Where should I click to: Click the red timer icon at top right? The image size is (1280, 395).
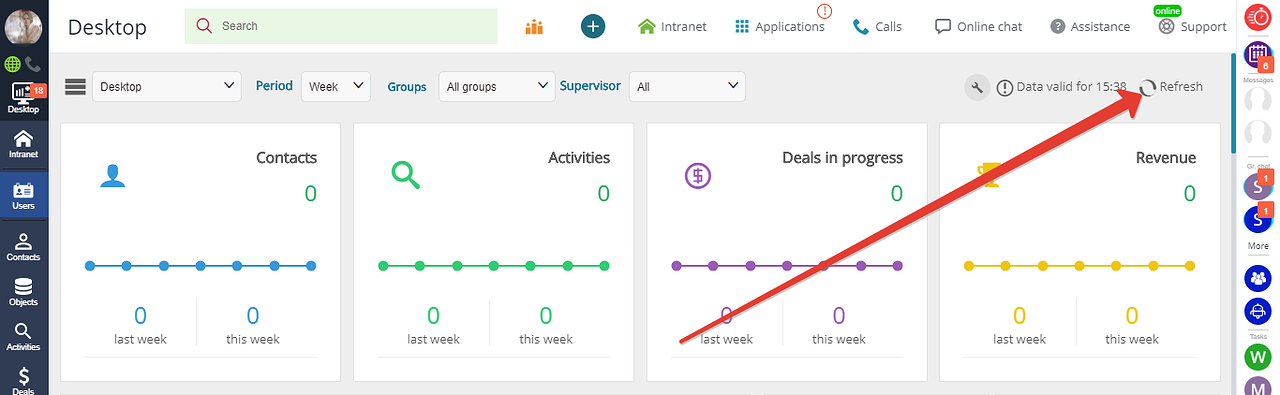1256,18
